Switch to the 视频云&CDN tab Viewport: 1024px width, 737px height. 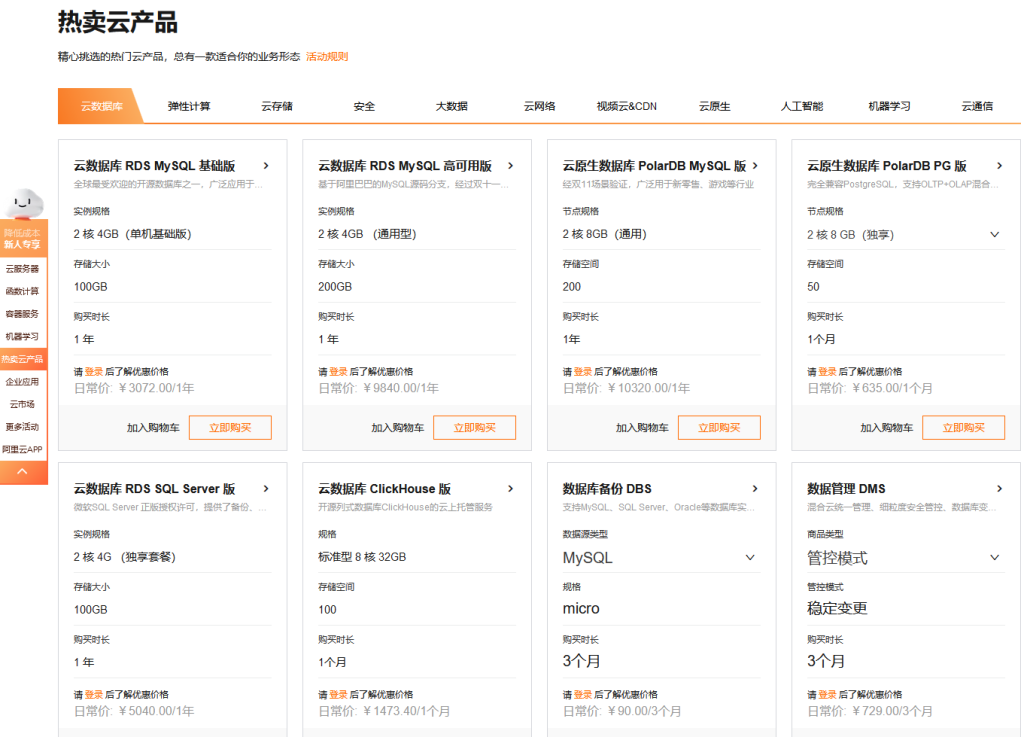(x=627, y=106)
